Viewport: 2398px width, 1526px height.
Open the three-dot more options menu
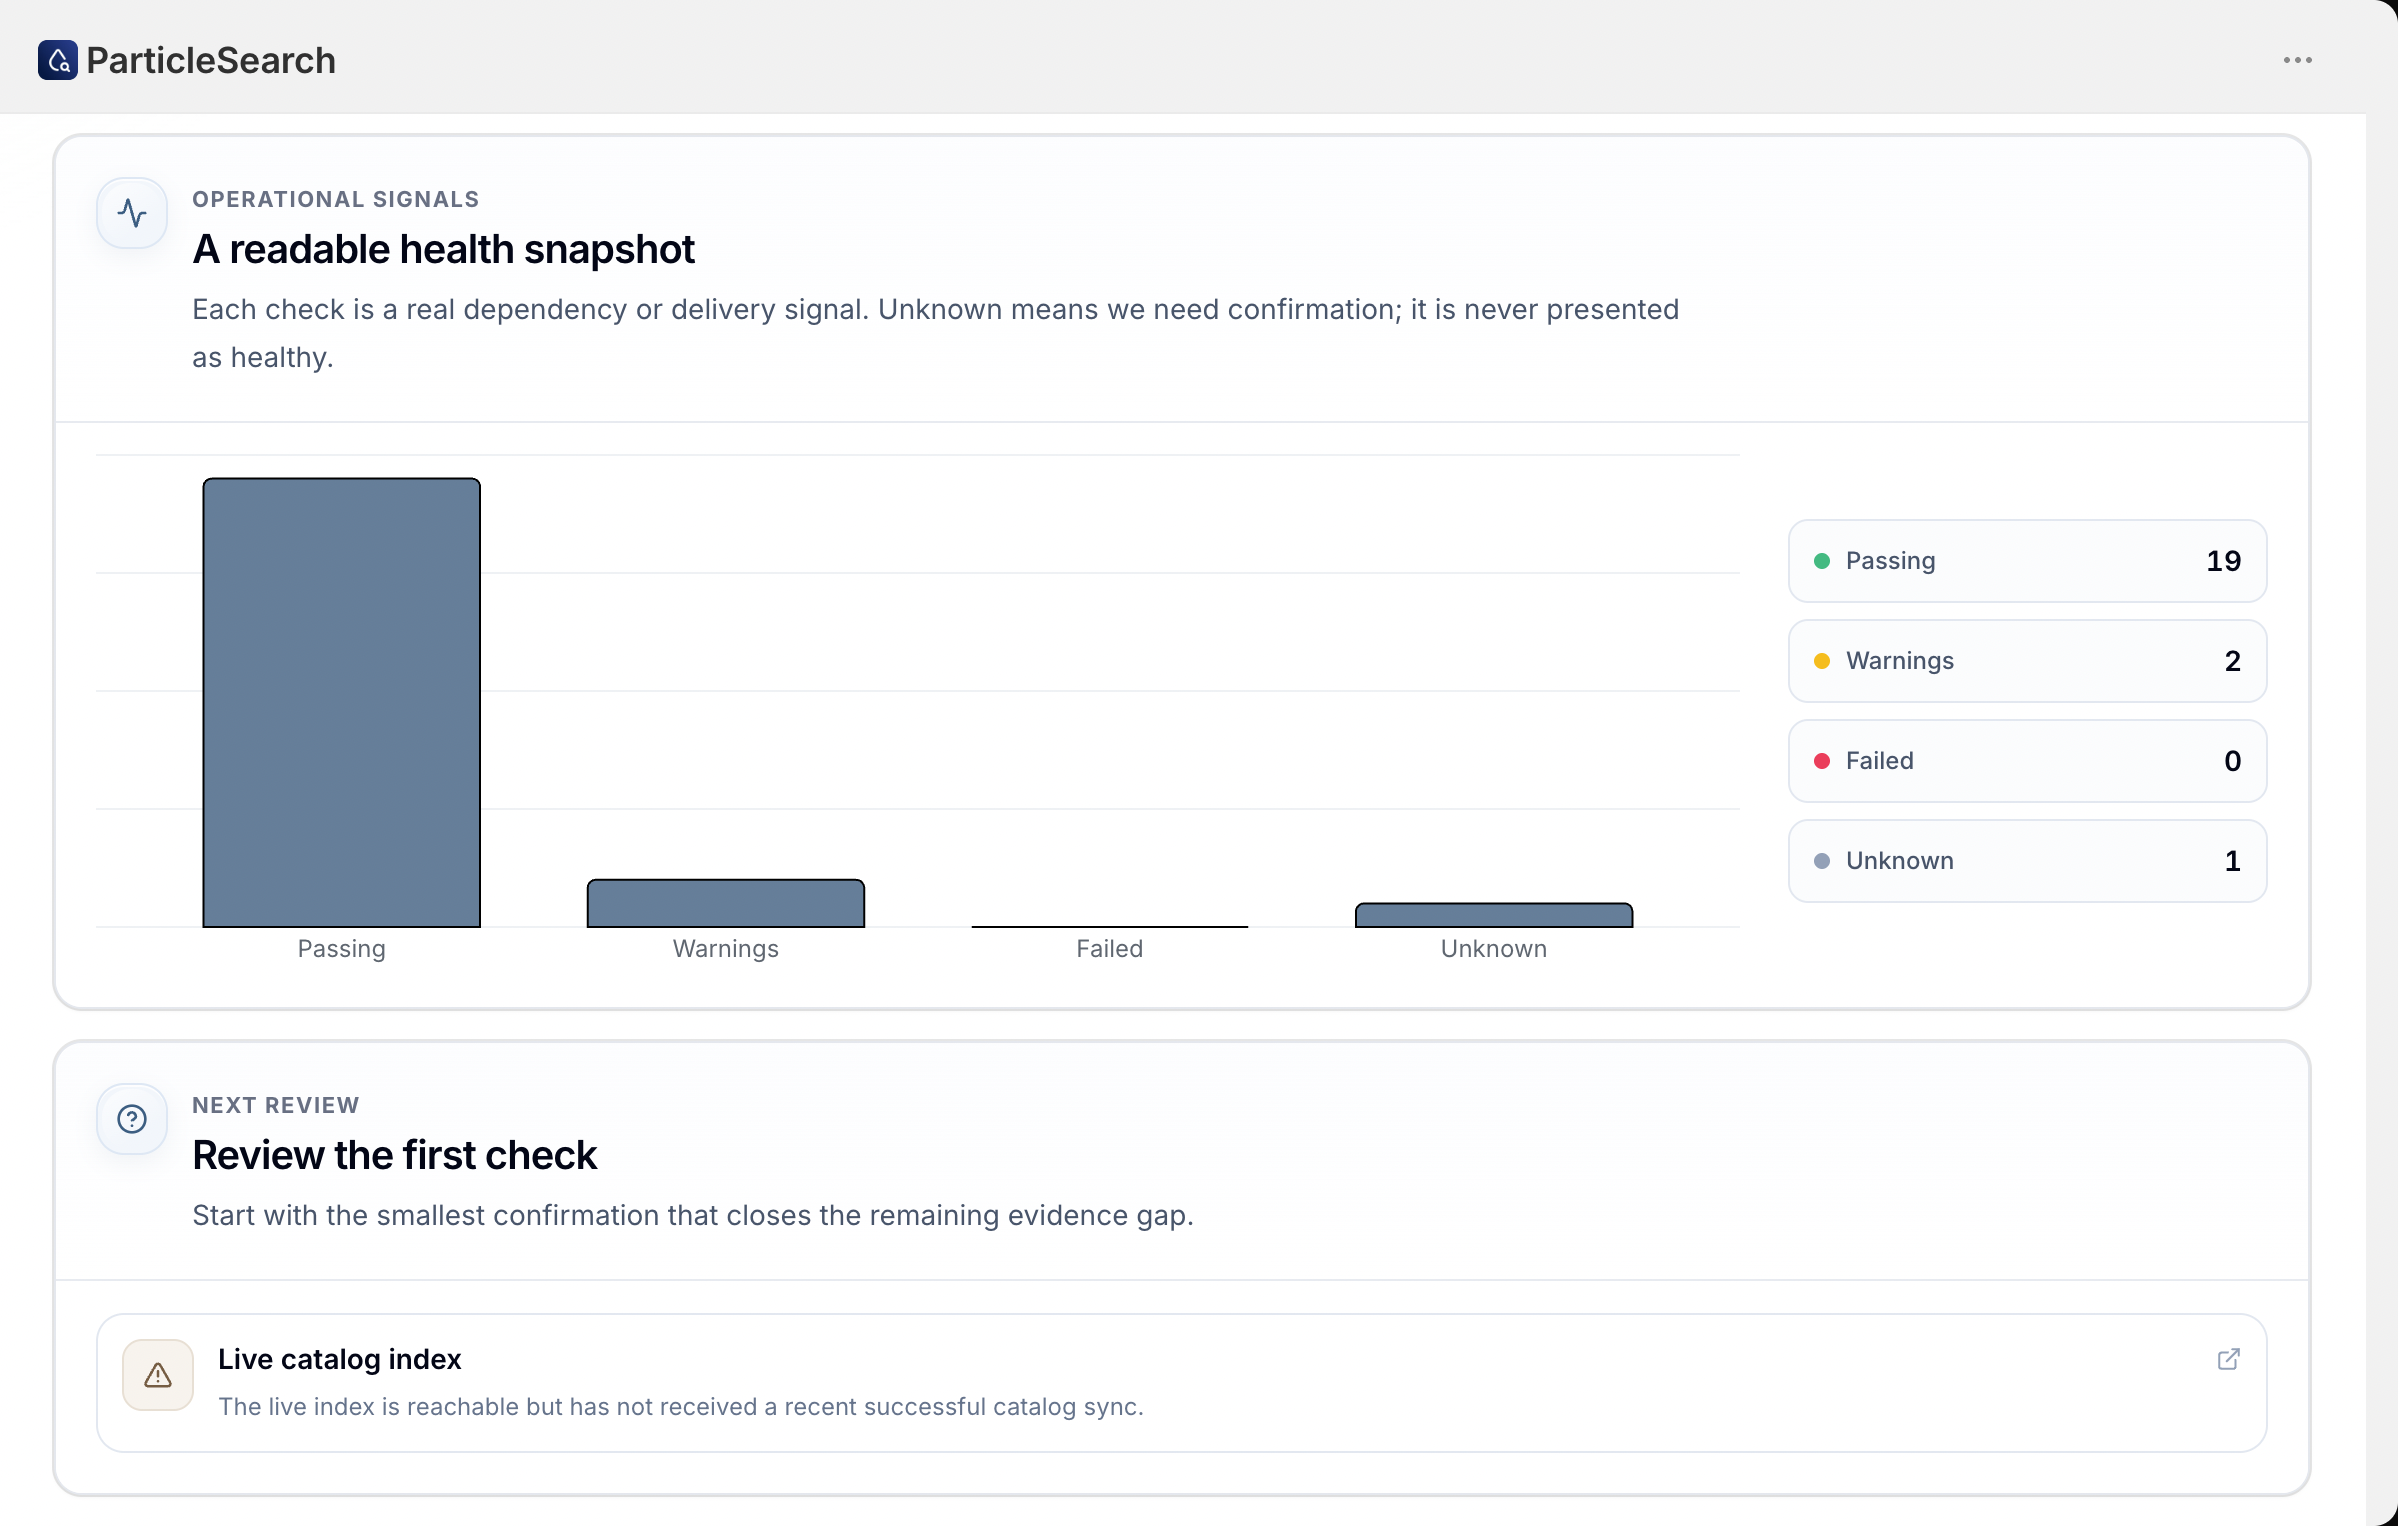pos(2297,60)
